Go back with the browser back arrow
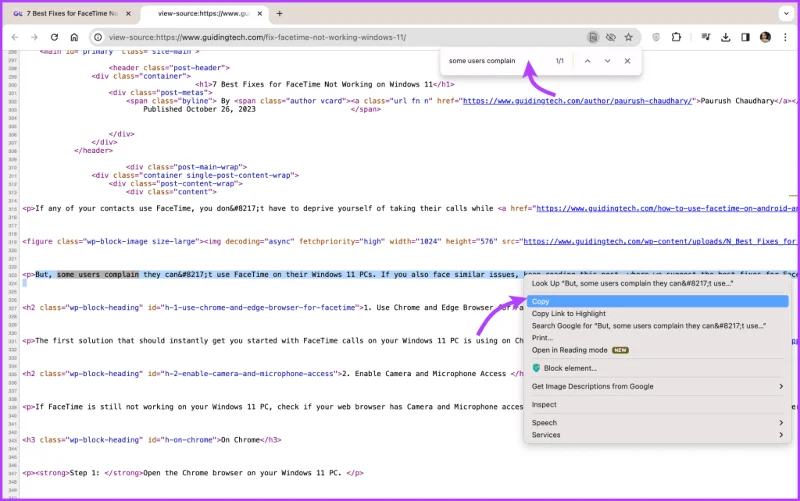The image size is (800, 501). [x=15, y=37]
